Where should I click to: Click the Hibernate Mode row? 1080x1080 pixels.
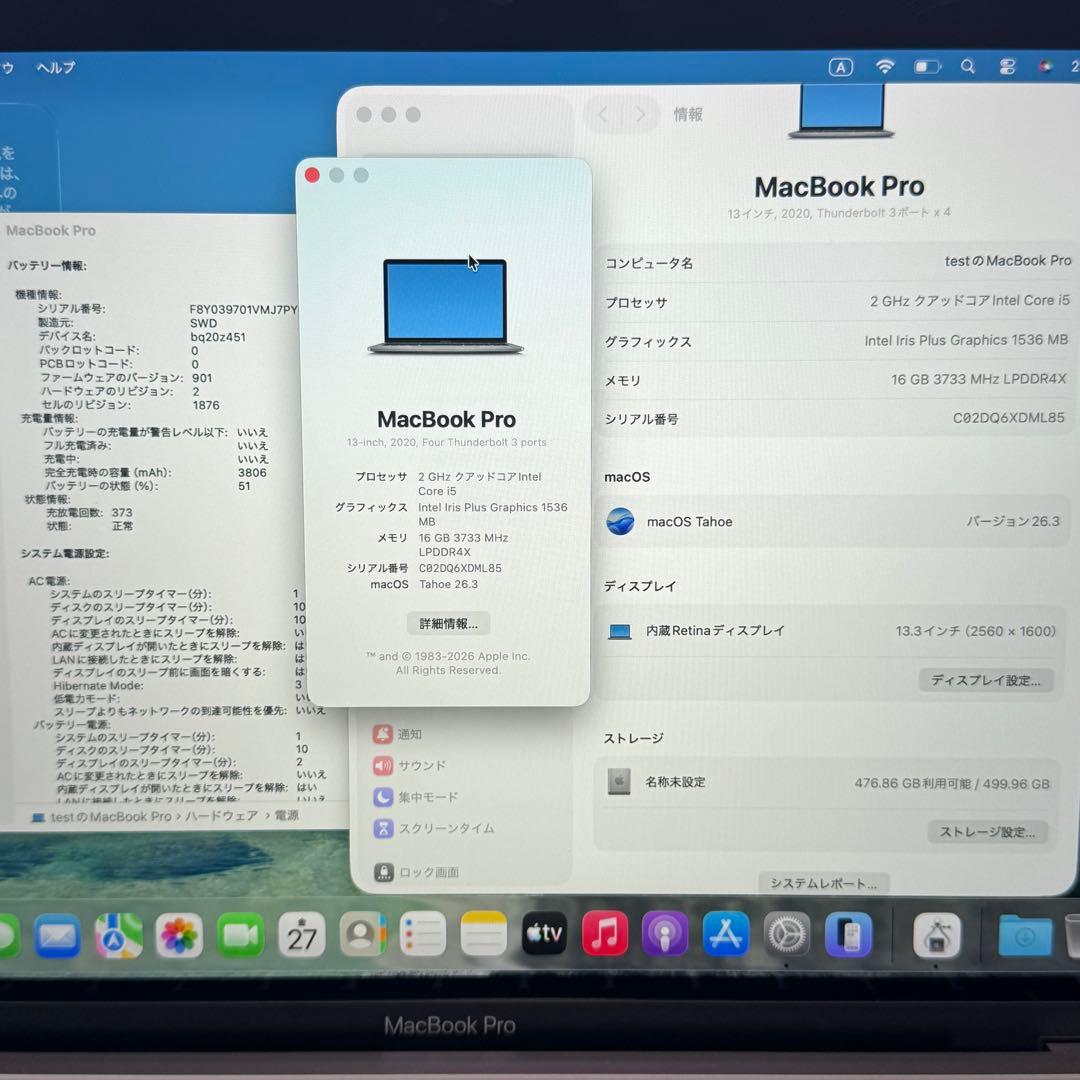coord(178,685)
